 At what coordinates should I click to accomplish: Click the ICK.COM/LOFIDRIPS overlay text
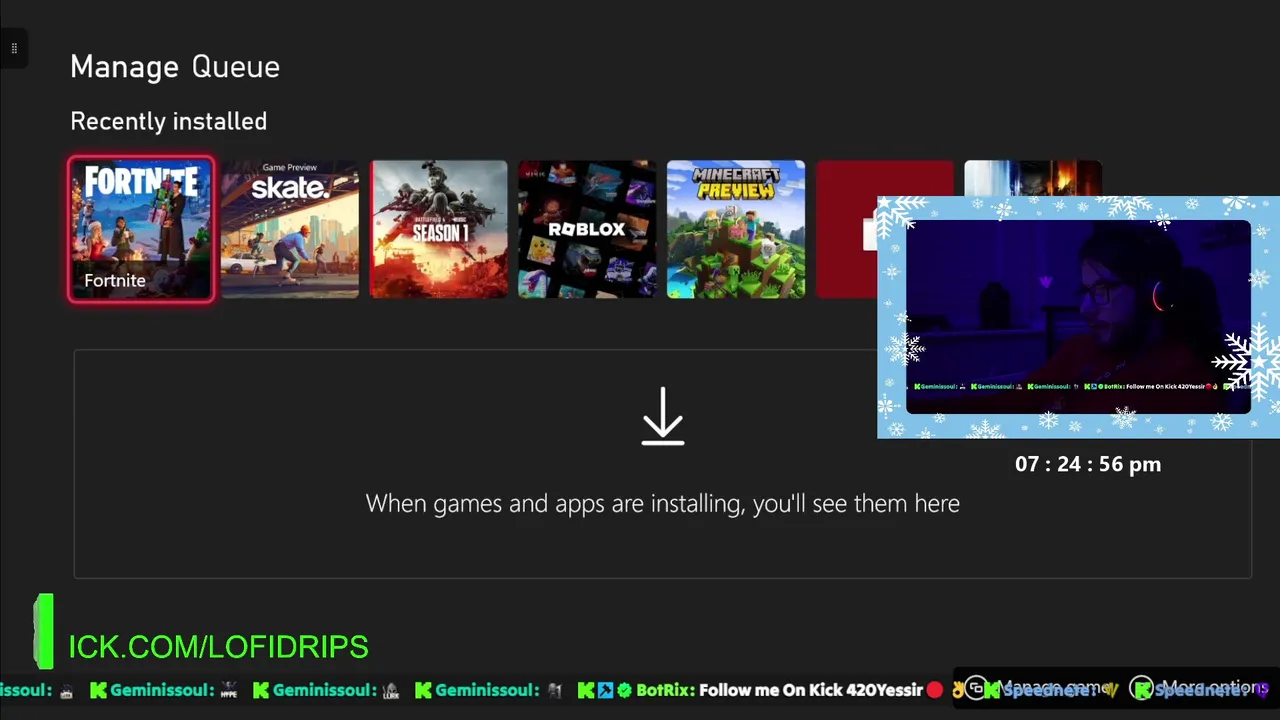click(218, 647)
